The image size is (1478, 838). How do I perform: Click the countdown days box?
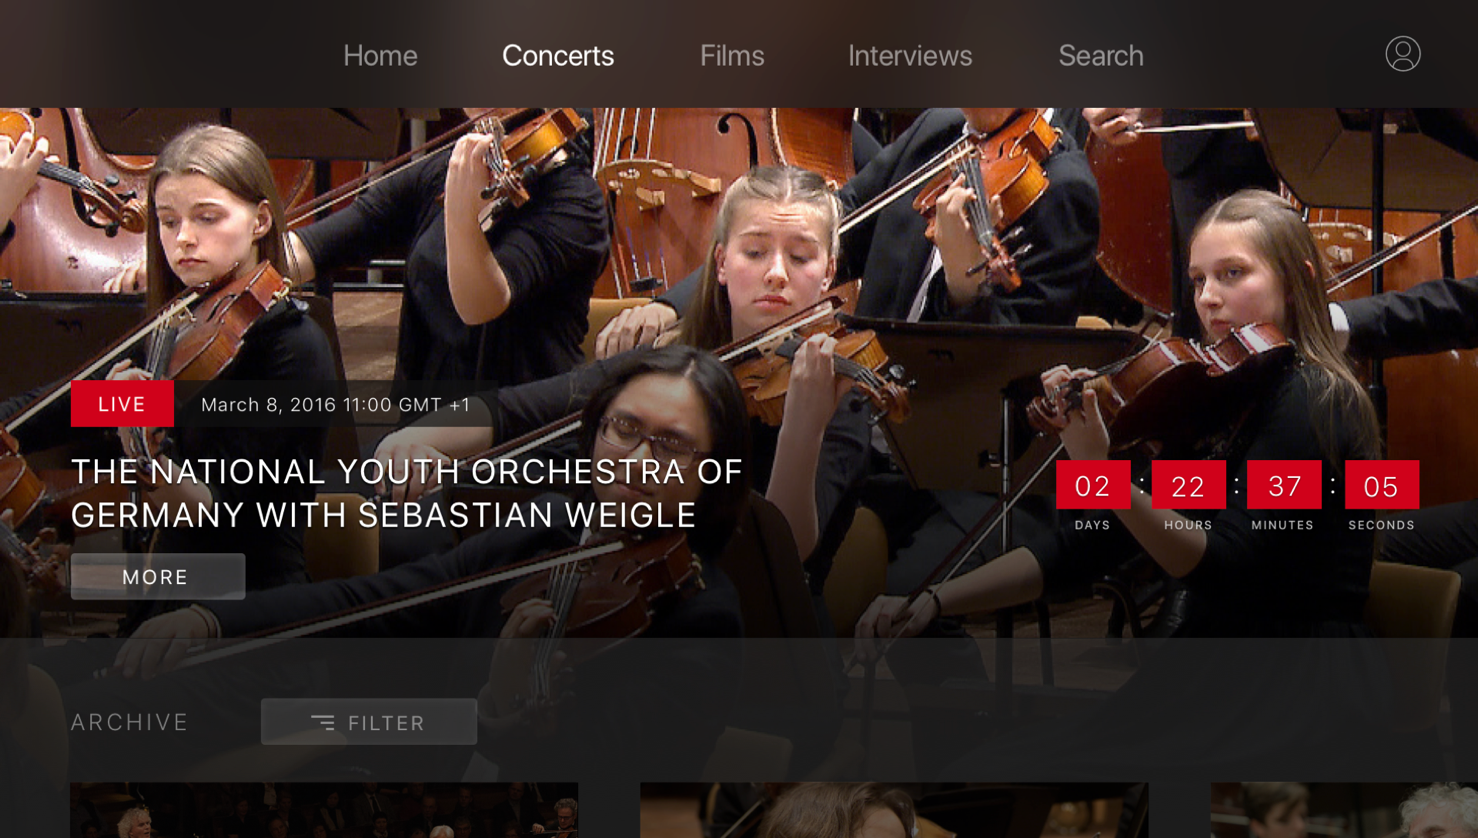pos(1092,486)
